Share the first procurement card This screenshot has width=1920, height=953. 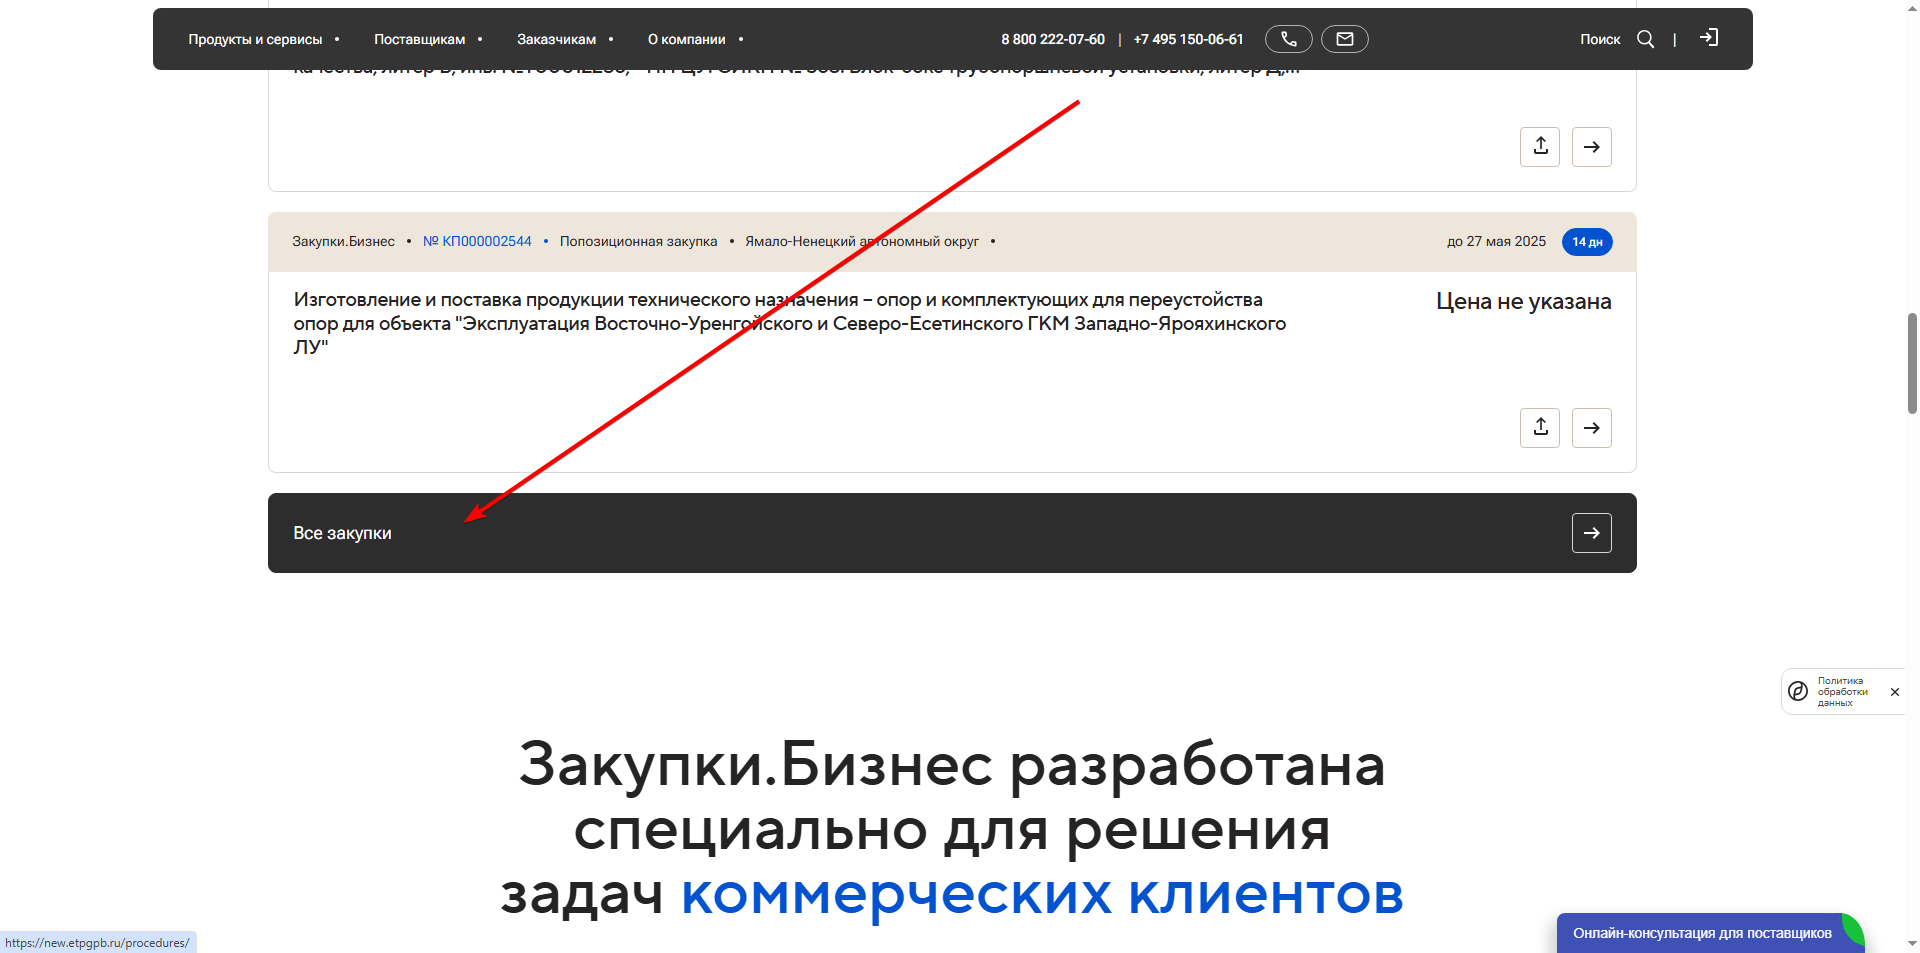click(x=1540, y=147)
